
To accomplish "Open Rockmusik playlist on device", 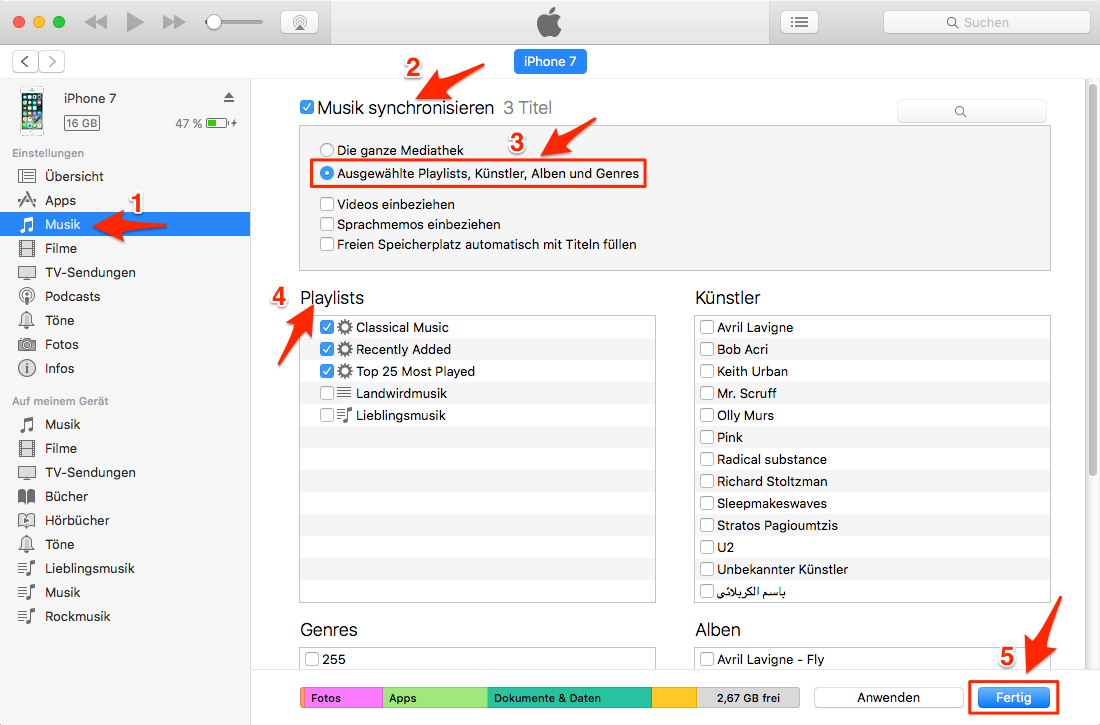I will (125, 616).
